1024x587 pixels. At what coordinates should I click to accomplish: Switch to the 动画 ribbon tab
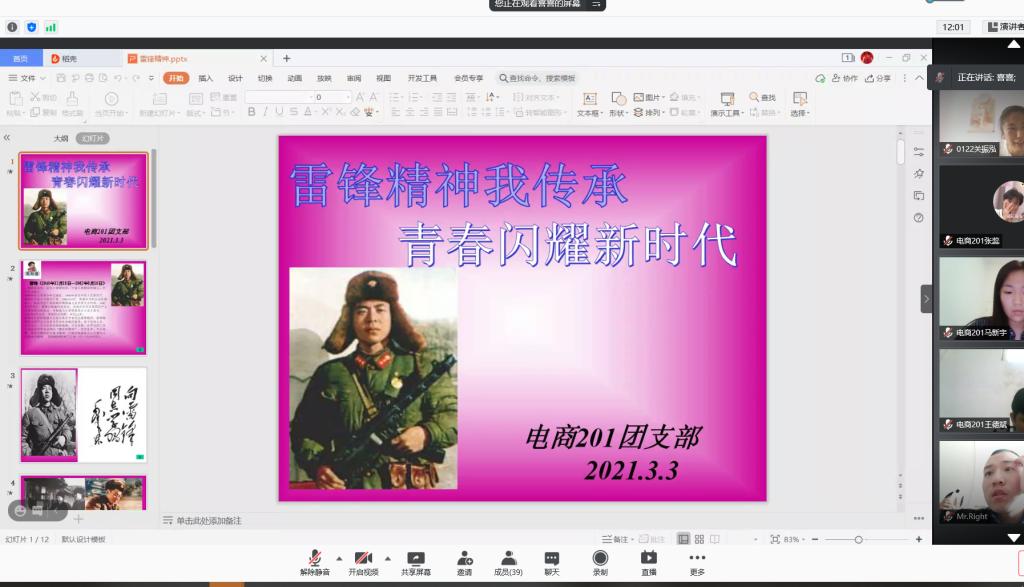[295, 78]
